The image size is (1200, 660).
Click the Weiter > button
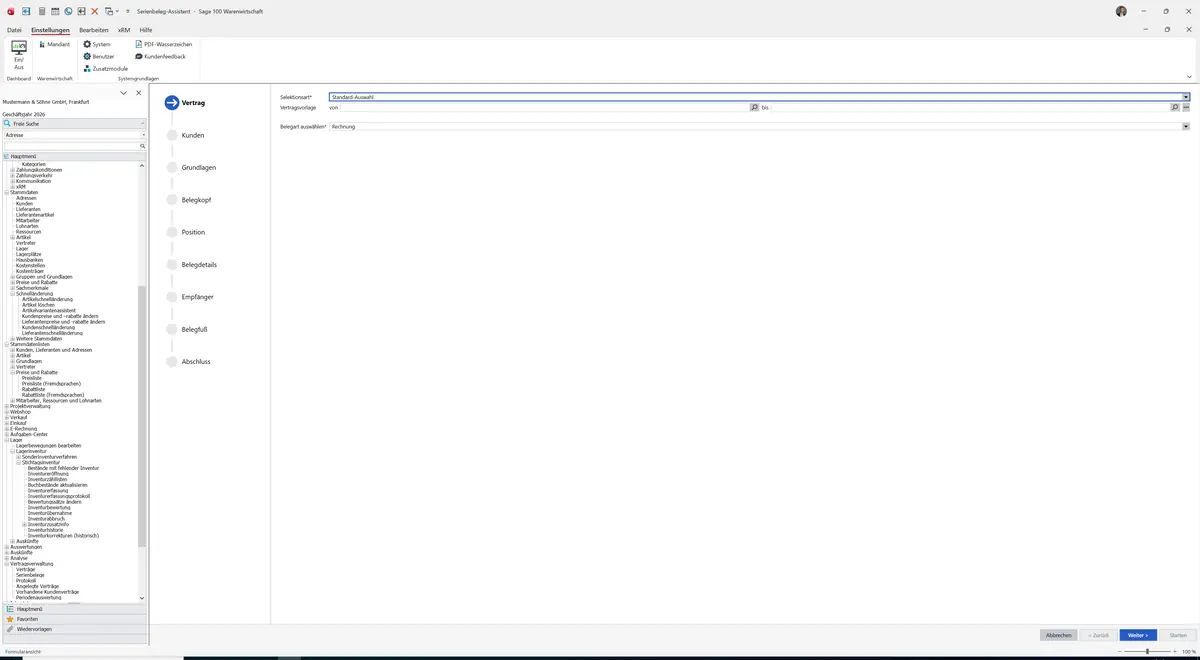pyautogui.click(x=1138, y=635)
